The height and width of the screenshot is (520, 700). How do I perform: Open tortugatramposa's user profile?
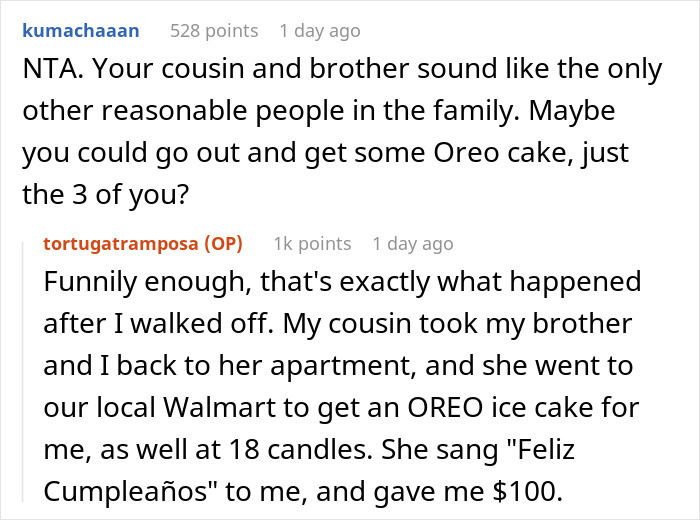[x=121, y=244]
